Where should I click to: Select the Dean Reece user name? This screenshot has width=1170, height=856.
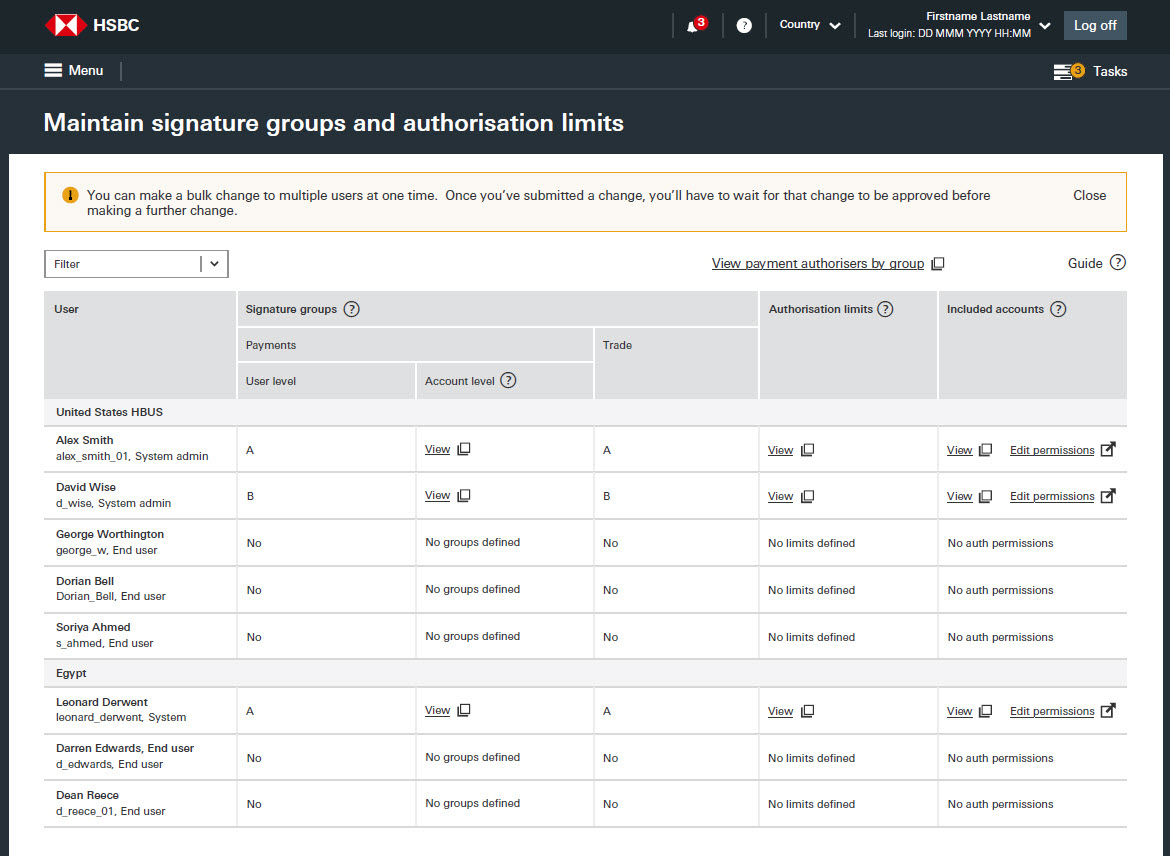[87, 796]
